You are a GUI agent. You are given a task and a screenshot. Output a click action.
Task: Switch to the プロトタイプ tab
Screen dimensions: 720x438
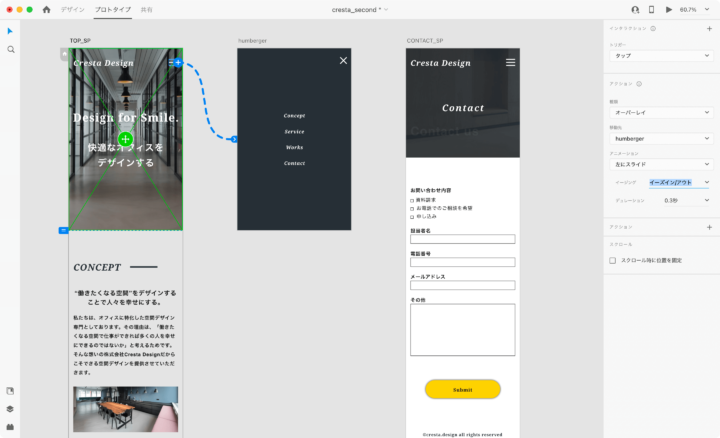(113, 10)
